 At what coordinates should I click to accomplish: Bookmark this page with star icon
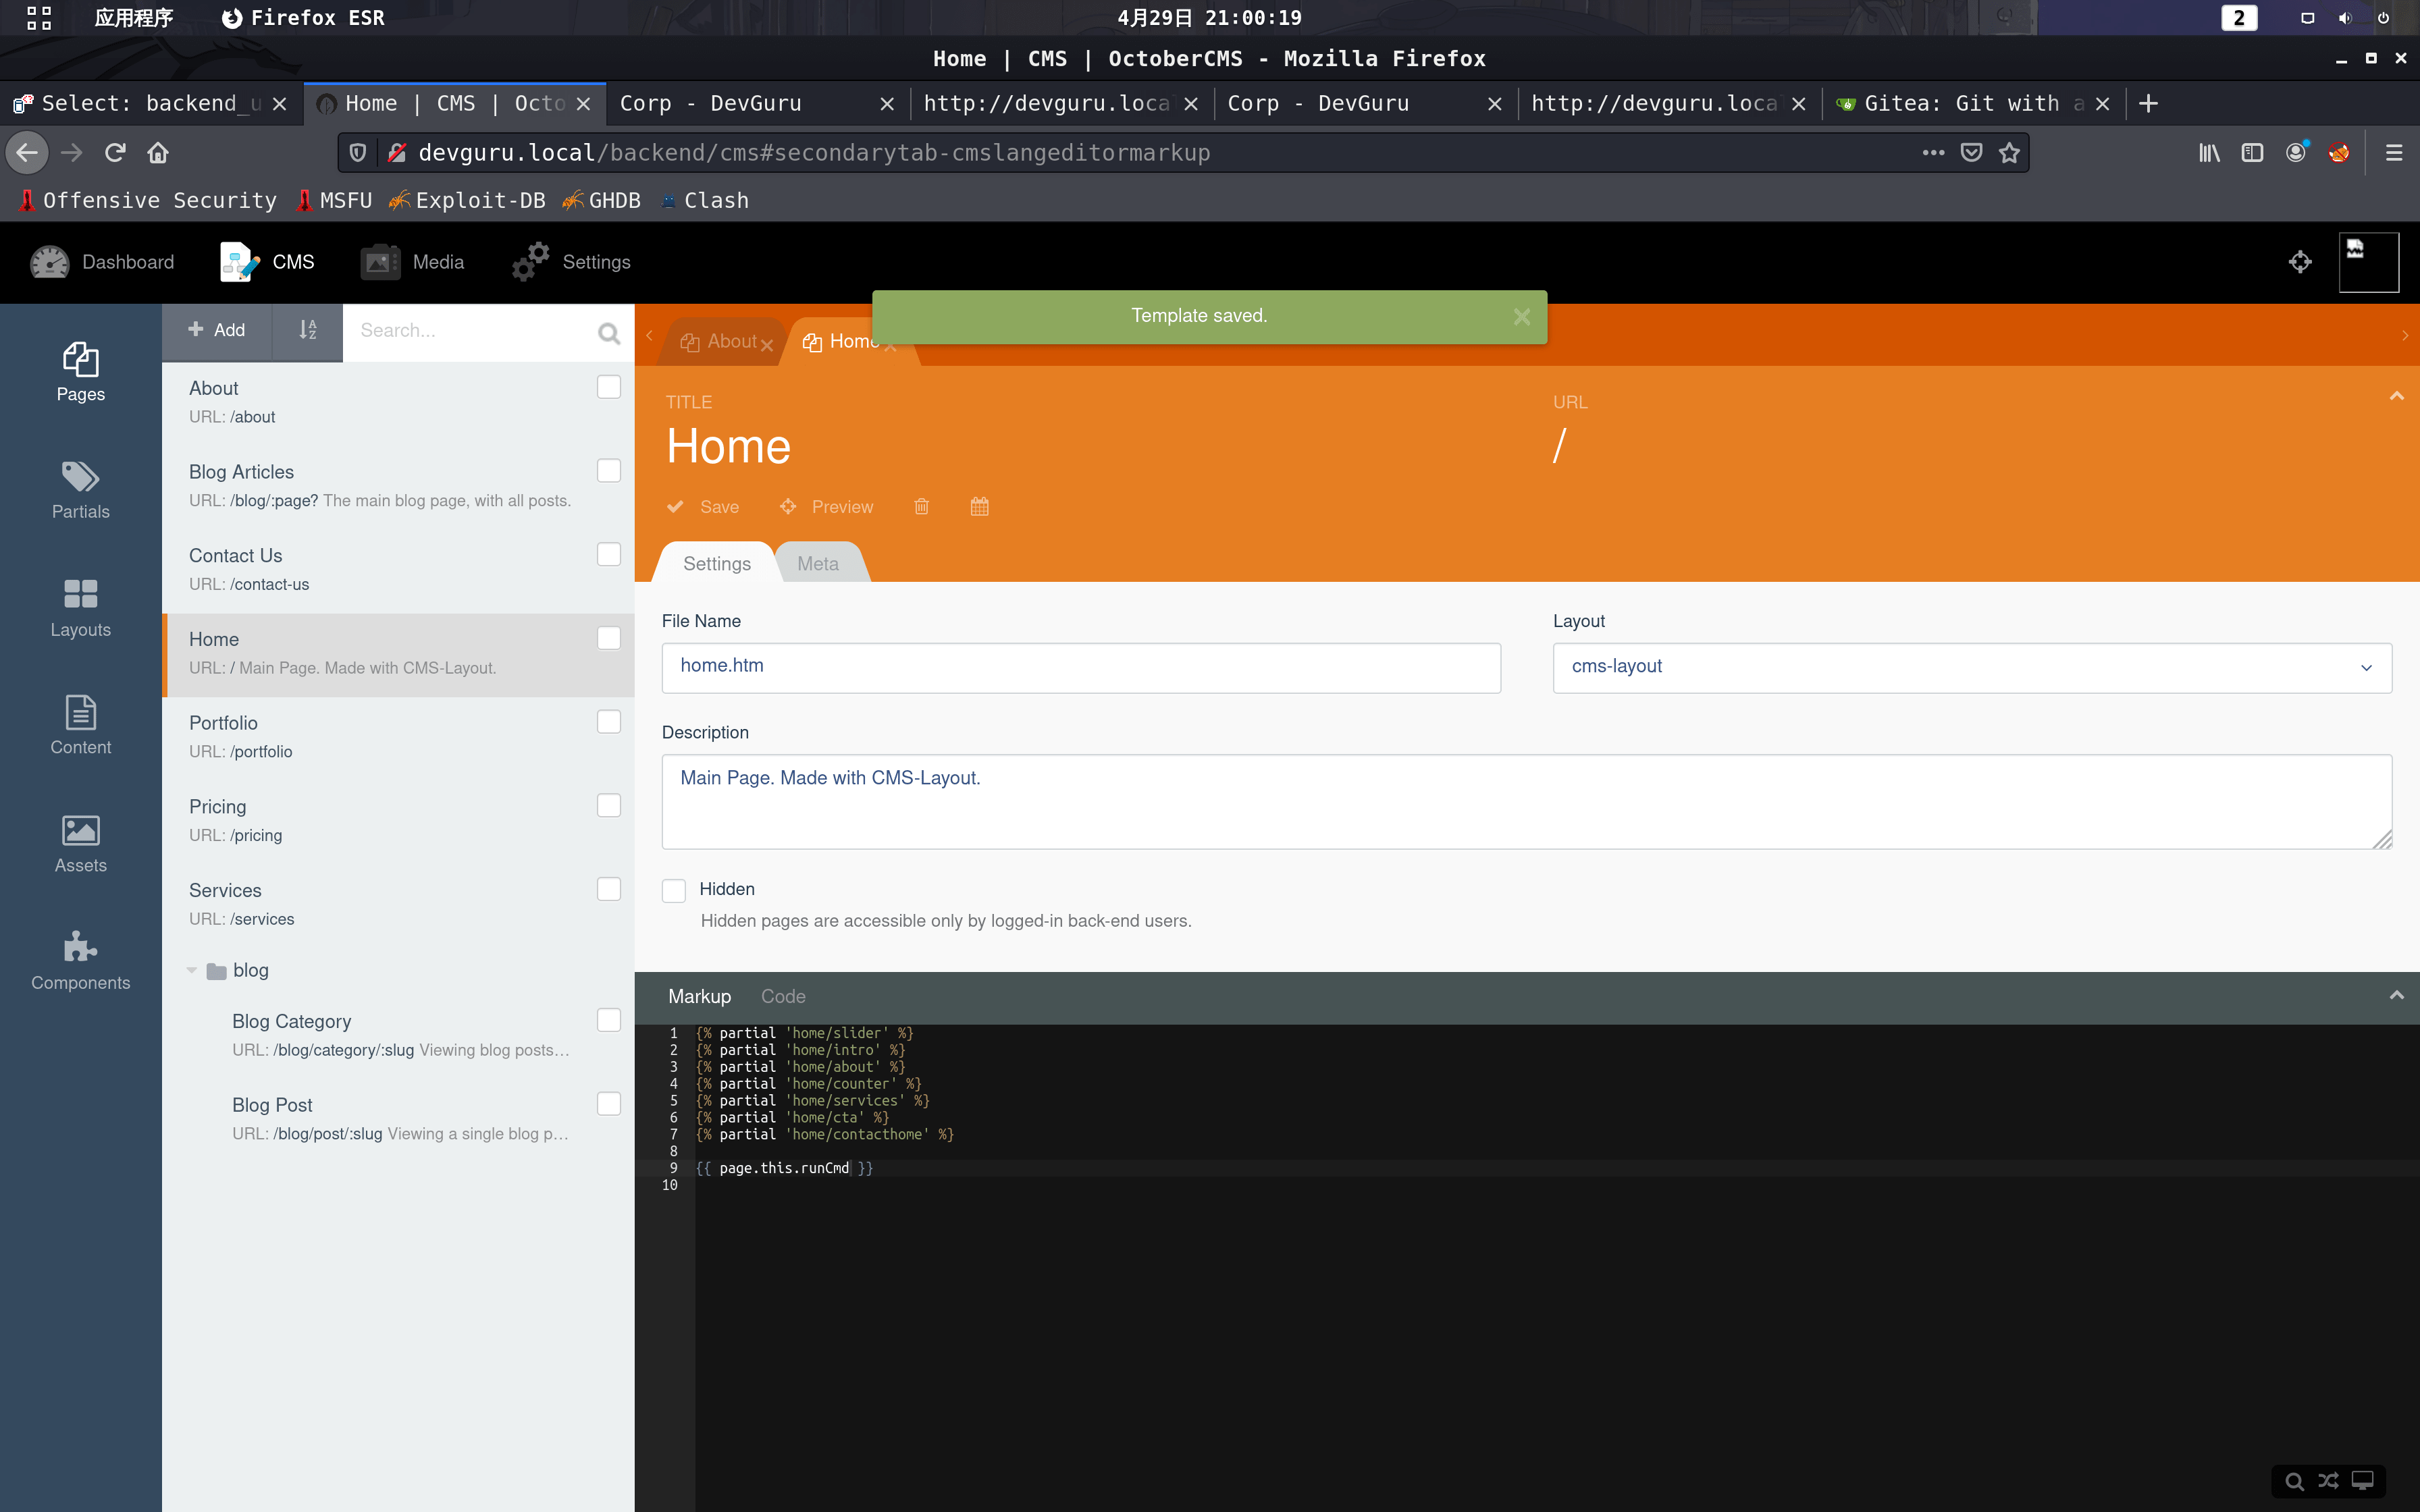click(2009, 153)
